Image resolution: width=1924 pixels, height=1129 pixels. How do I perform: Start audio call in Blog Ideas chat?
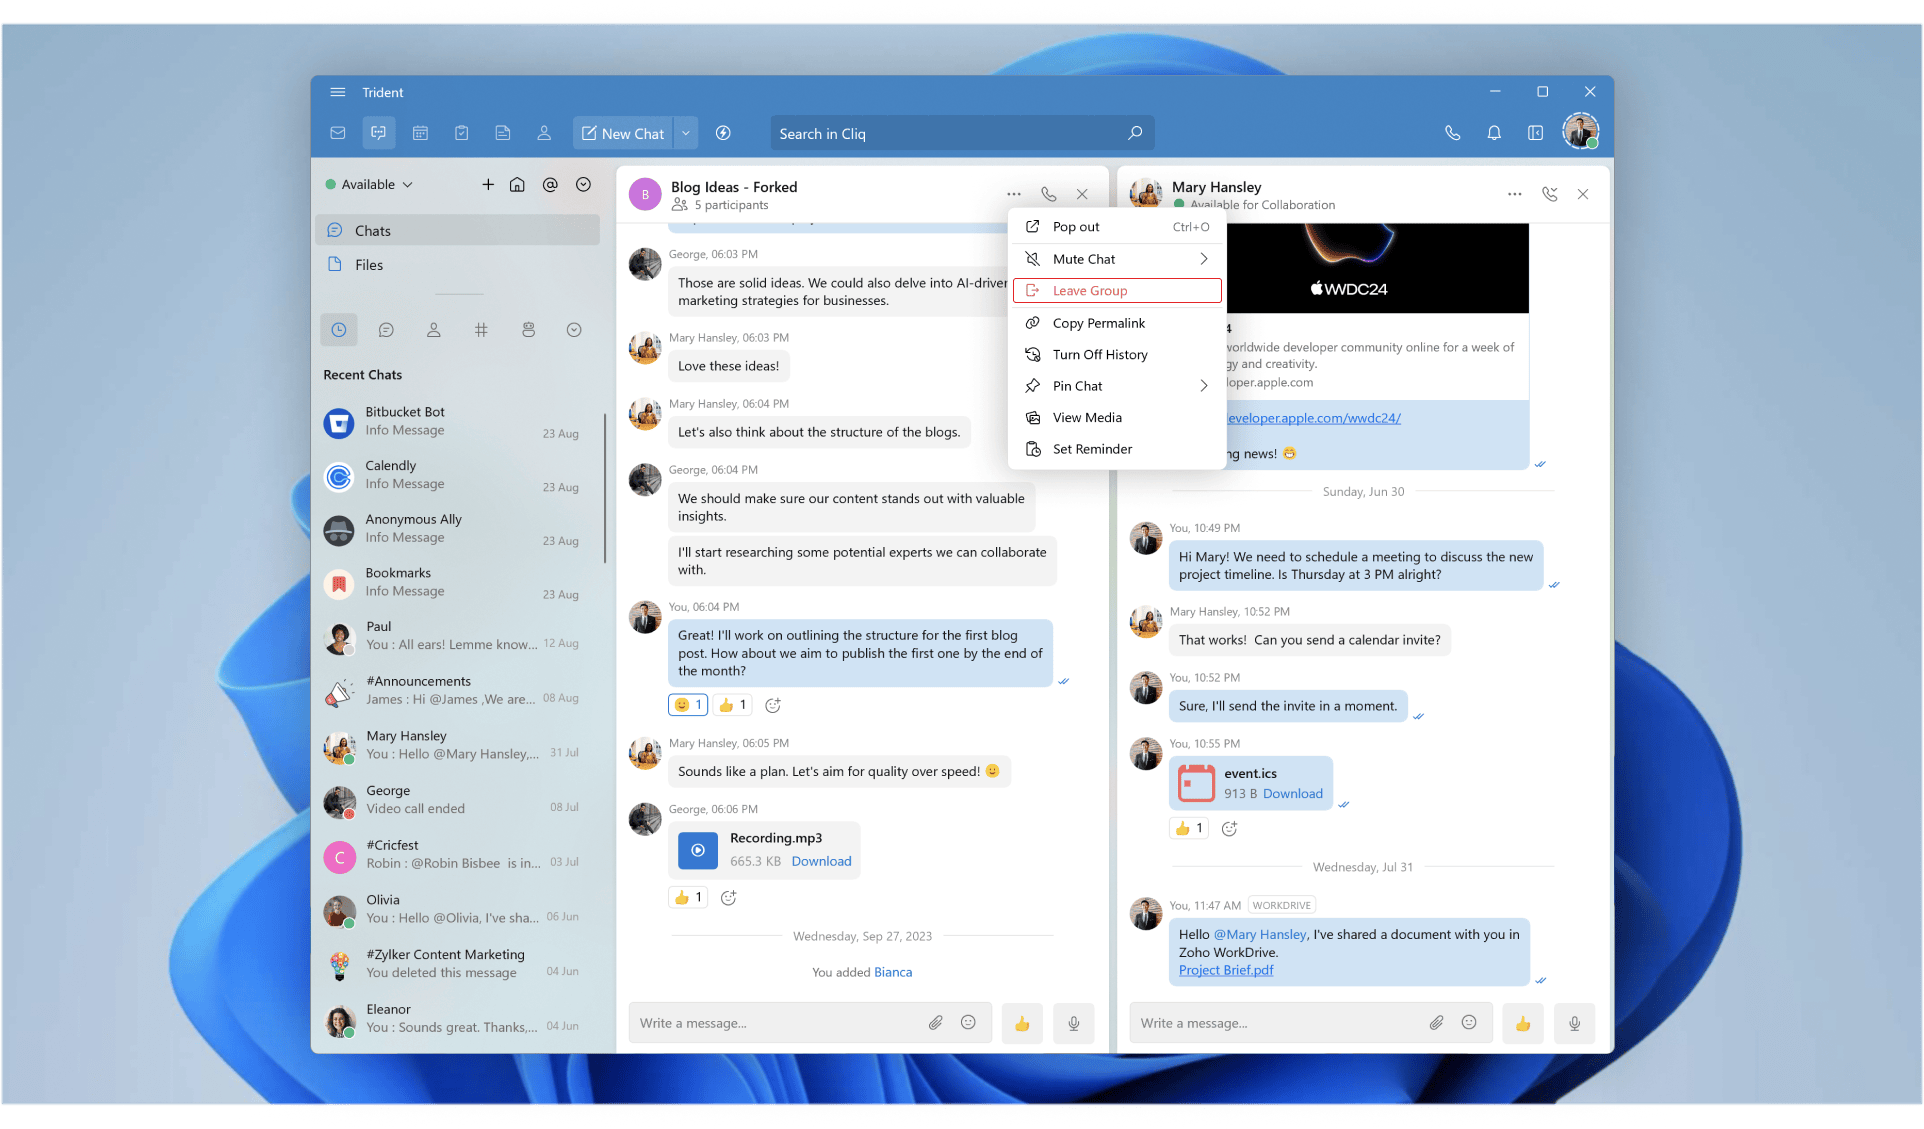pos(1048,194)
